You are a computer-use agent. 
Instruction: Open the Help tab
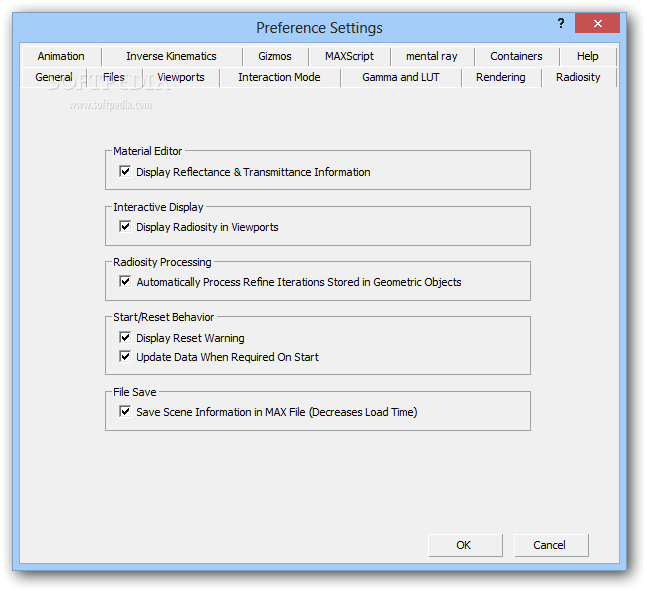[x=588, y=56]
